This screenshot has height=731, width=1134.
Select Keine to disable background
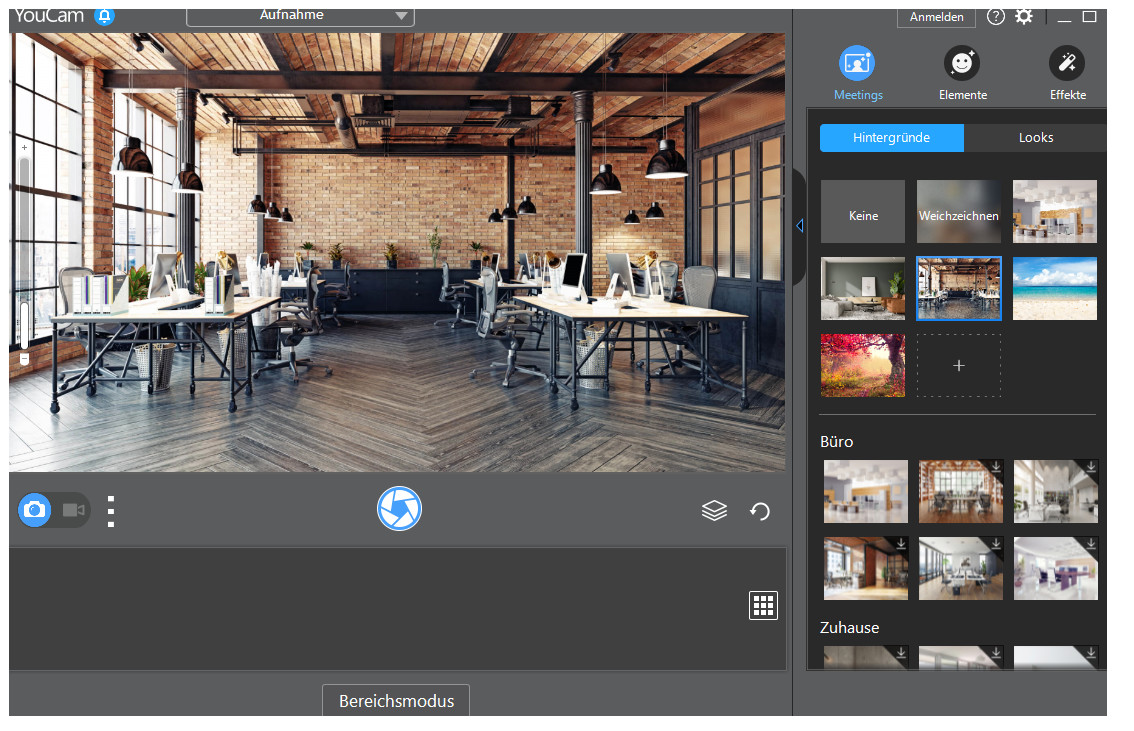click(x=863, y=212)
